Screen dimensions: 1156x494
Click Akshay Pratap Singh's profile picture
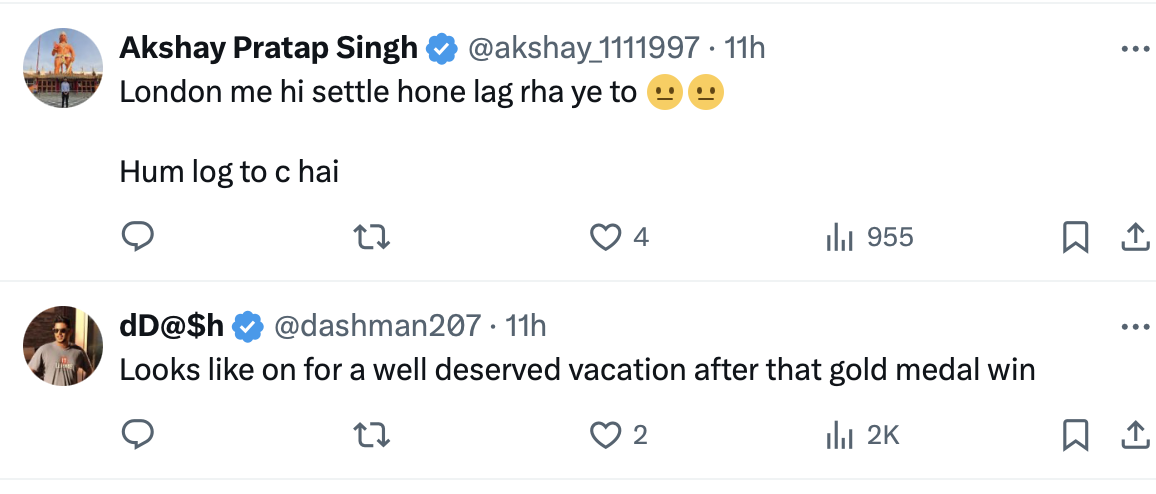(x=63, y=68)
